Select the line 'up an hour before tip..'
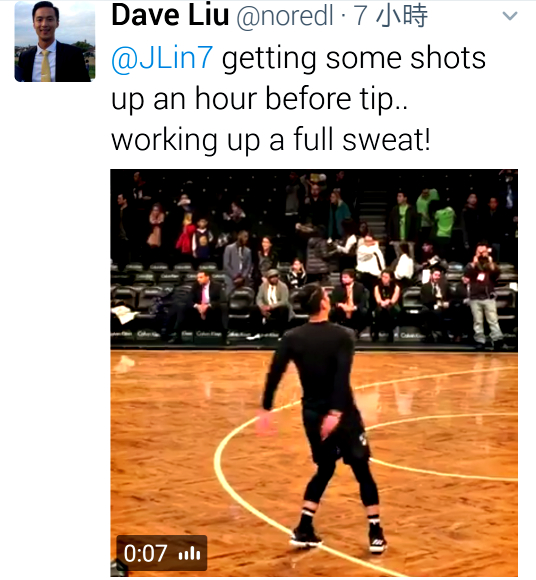The width and height of the screenshot is (536, 580). (259, 99)
